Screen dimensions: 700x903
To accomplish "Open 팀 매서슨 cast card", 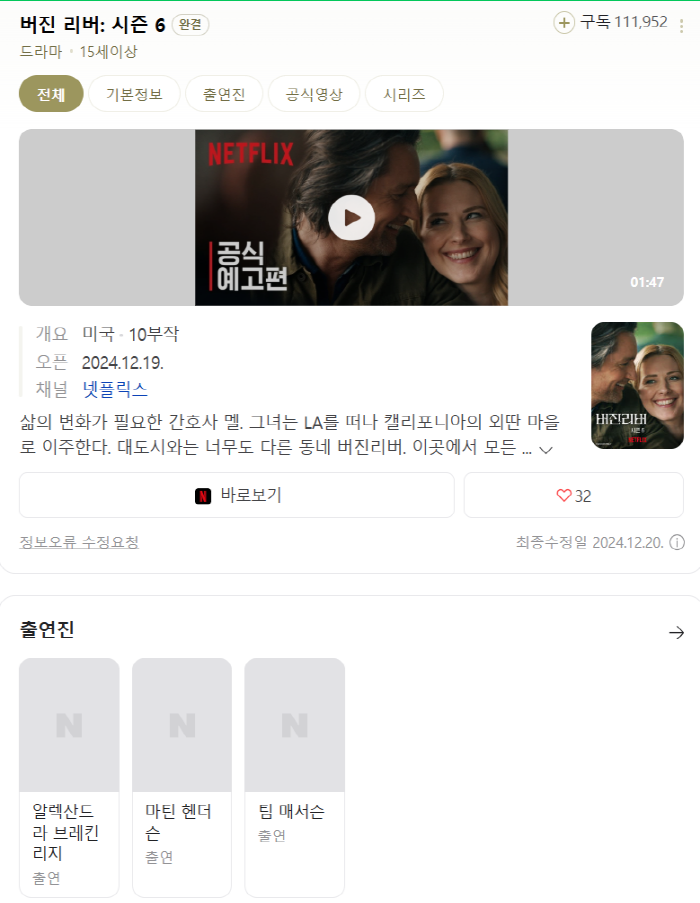I will pos(294,776).
